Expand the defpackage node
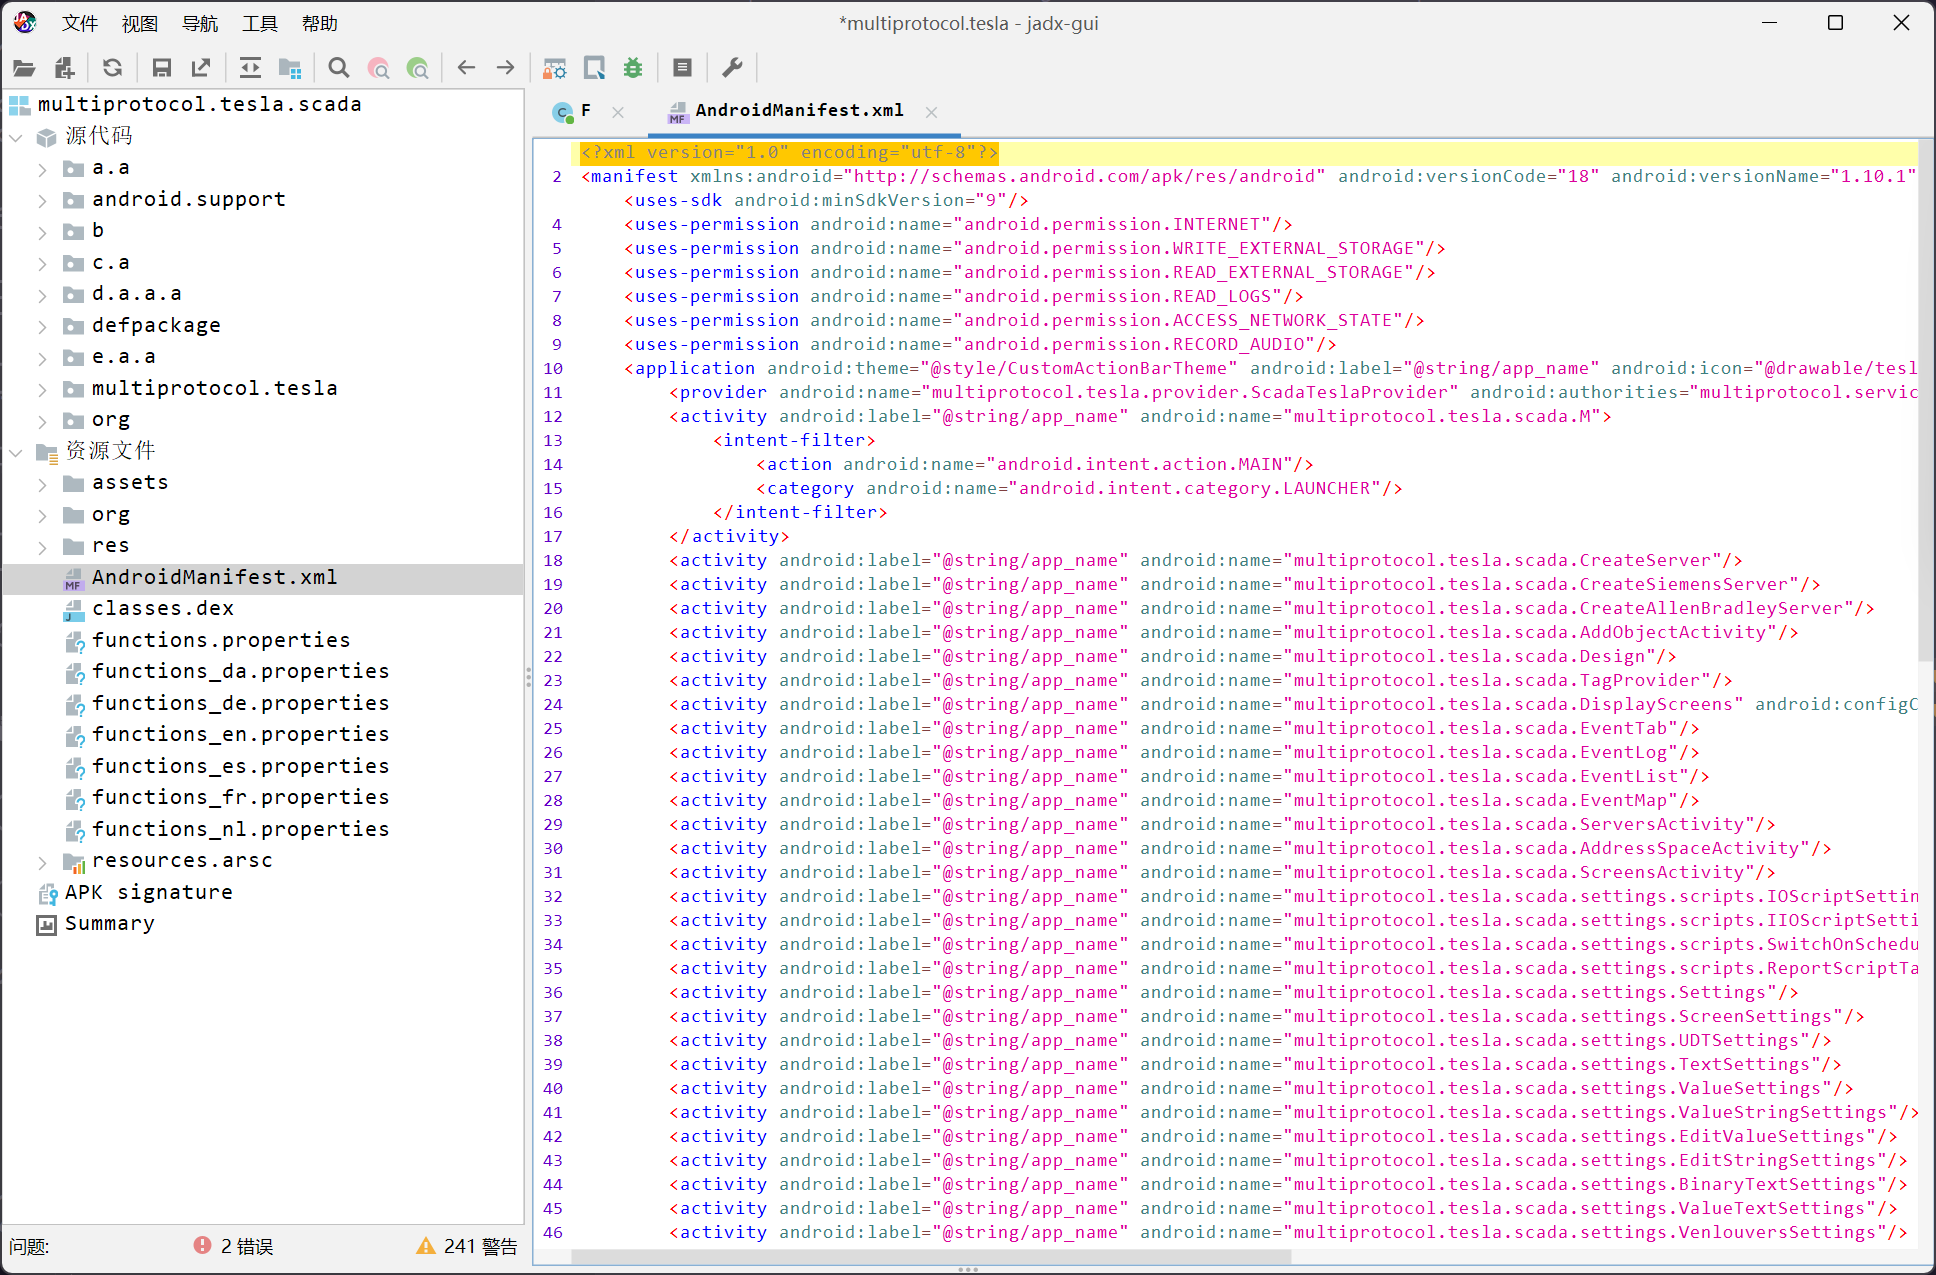Image resolution: width=1936 pixels, height=1275 pixels. coord(42,326)
